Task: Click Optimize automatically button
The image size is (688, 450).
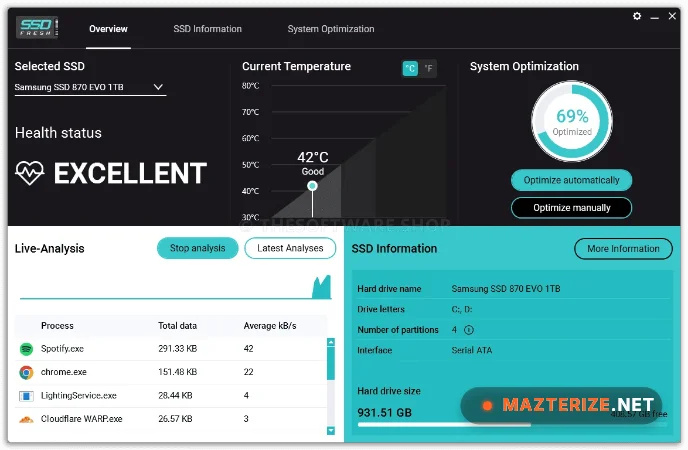Action: tap(571, 180)
